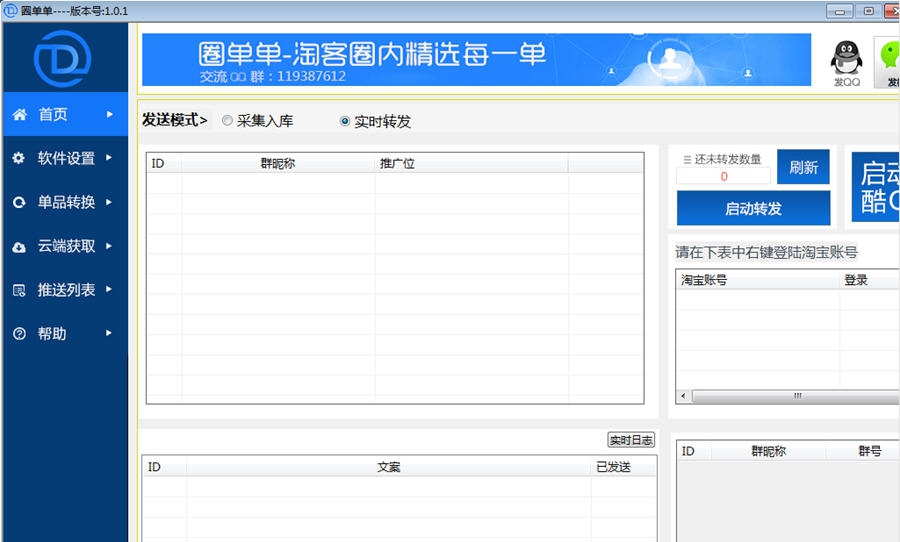Expand the 软件设置 submenu arrow
This screenshot has width=900, height=542.
pos(109,157)
